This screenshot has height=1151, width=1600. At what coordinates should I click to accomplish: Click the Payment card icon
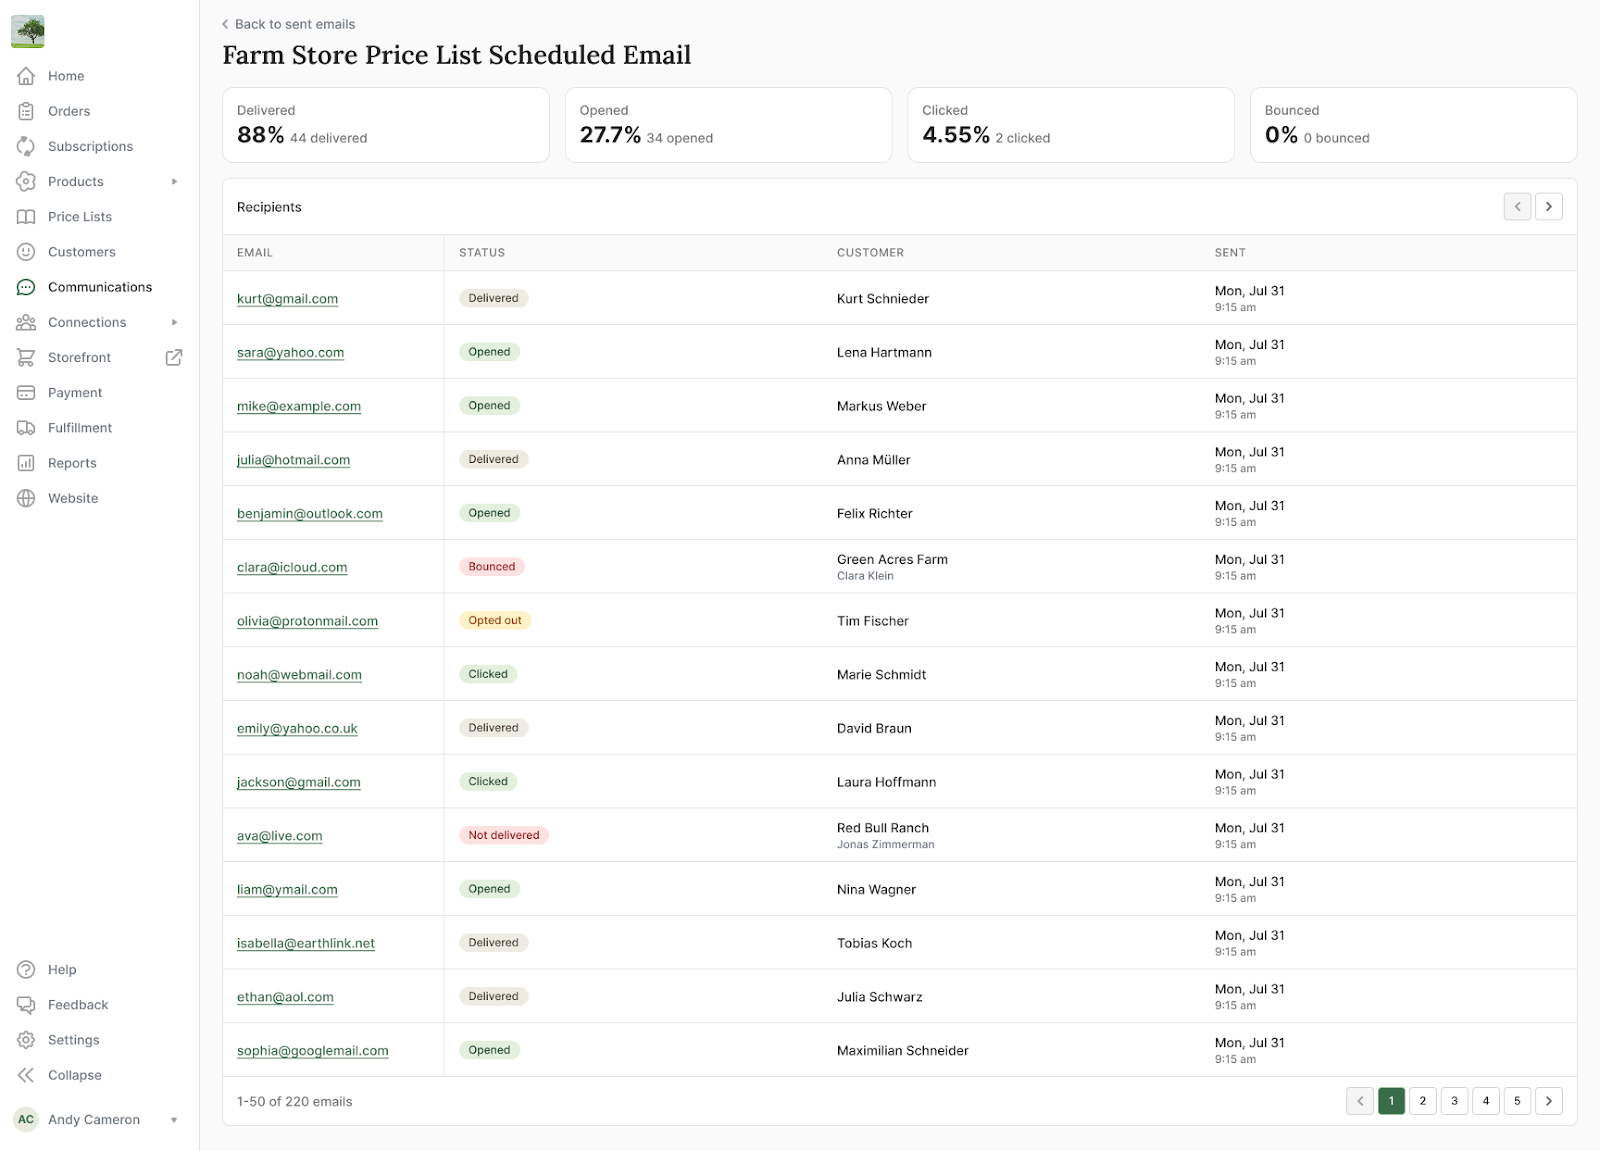coord(26,393)
